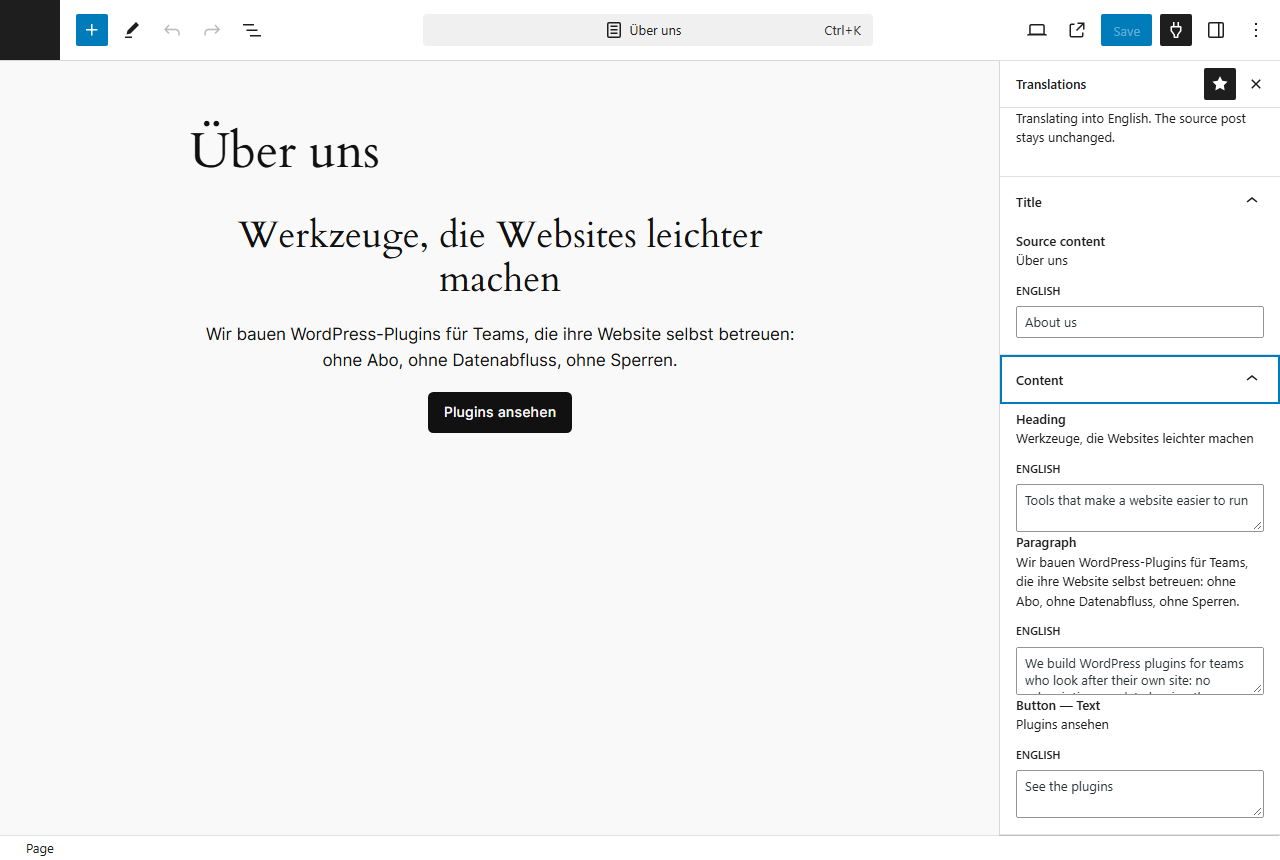Screen dimensions: 1280x860
Task: Select the heading Werkzeuge, die Websites leichter machen
Action: (x=500, y=257)
